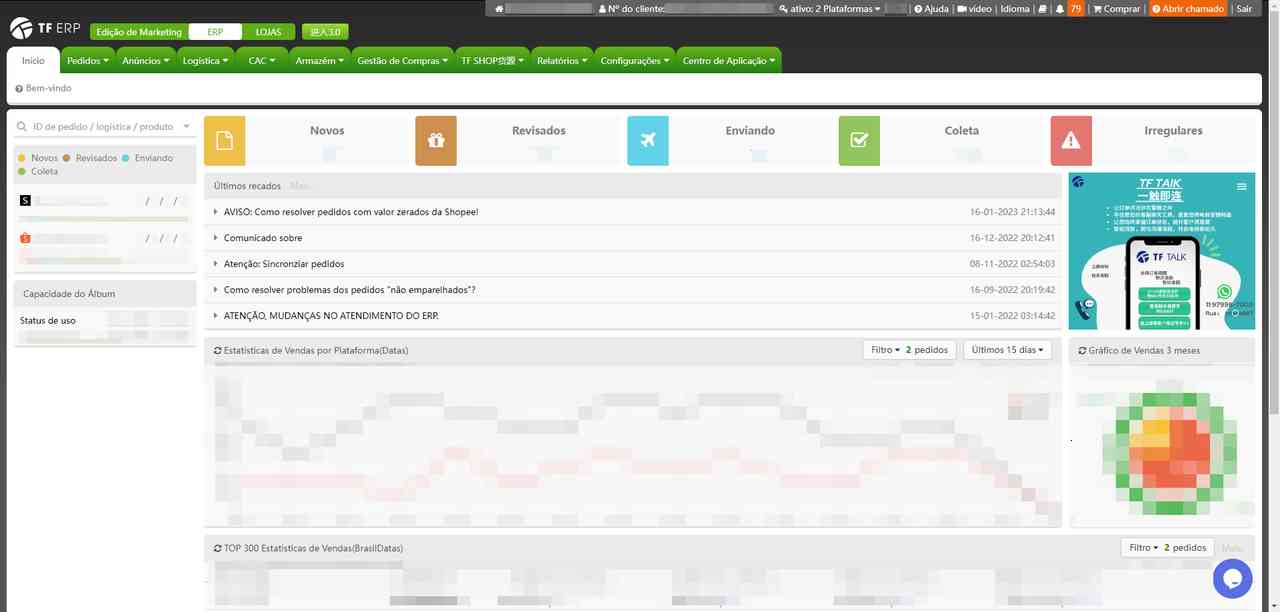Click the yellow Novos document icon
This screenshot has height=612, width=1280.
point(225,141)
